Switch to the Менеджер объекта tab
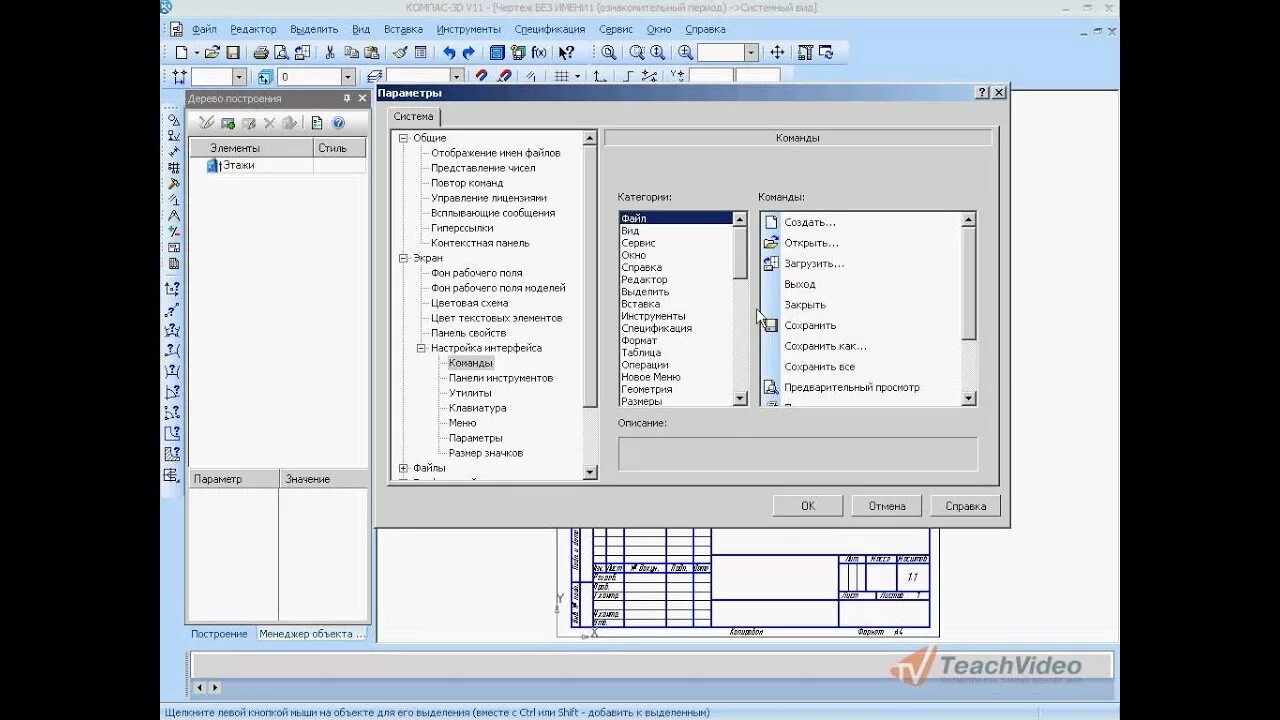Image resolution: width=1280 pixels, height=720 pixels. [x=312, y=634]
